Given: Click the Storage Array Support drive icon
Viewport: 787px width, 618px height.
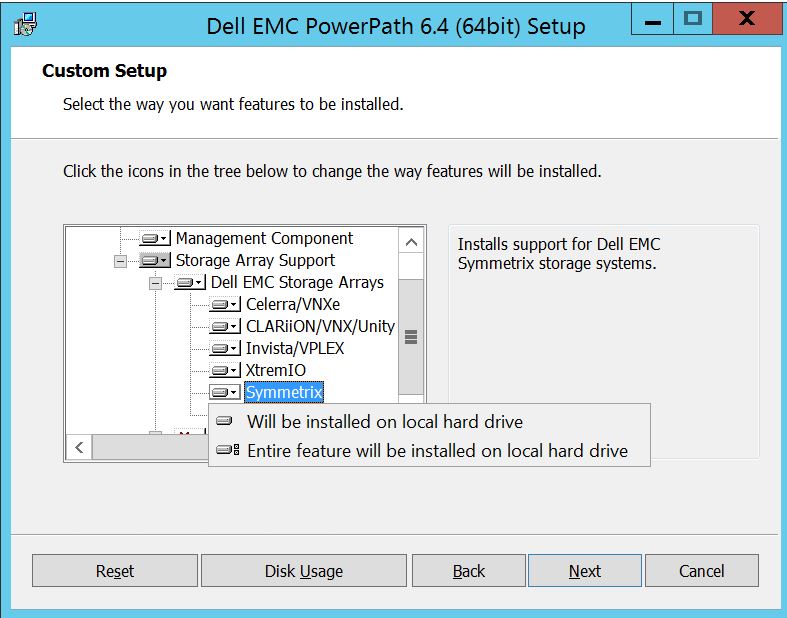Looking at the screenshot, I should pos(155,261).
